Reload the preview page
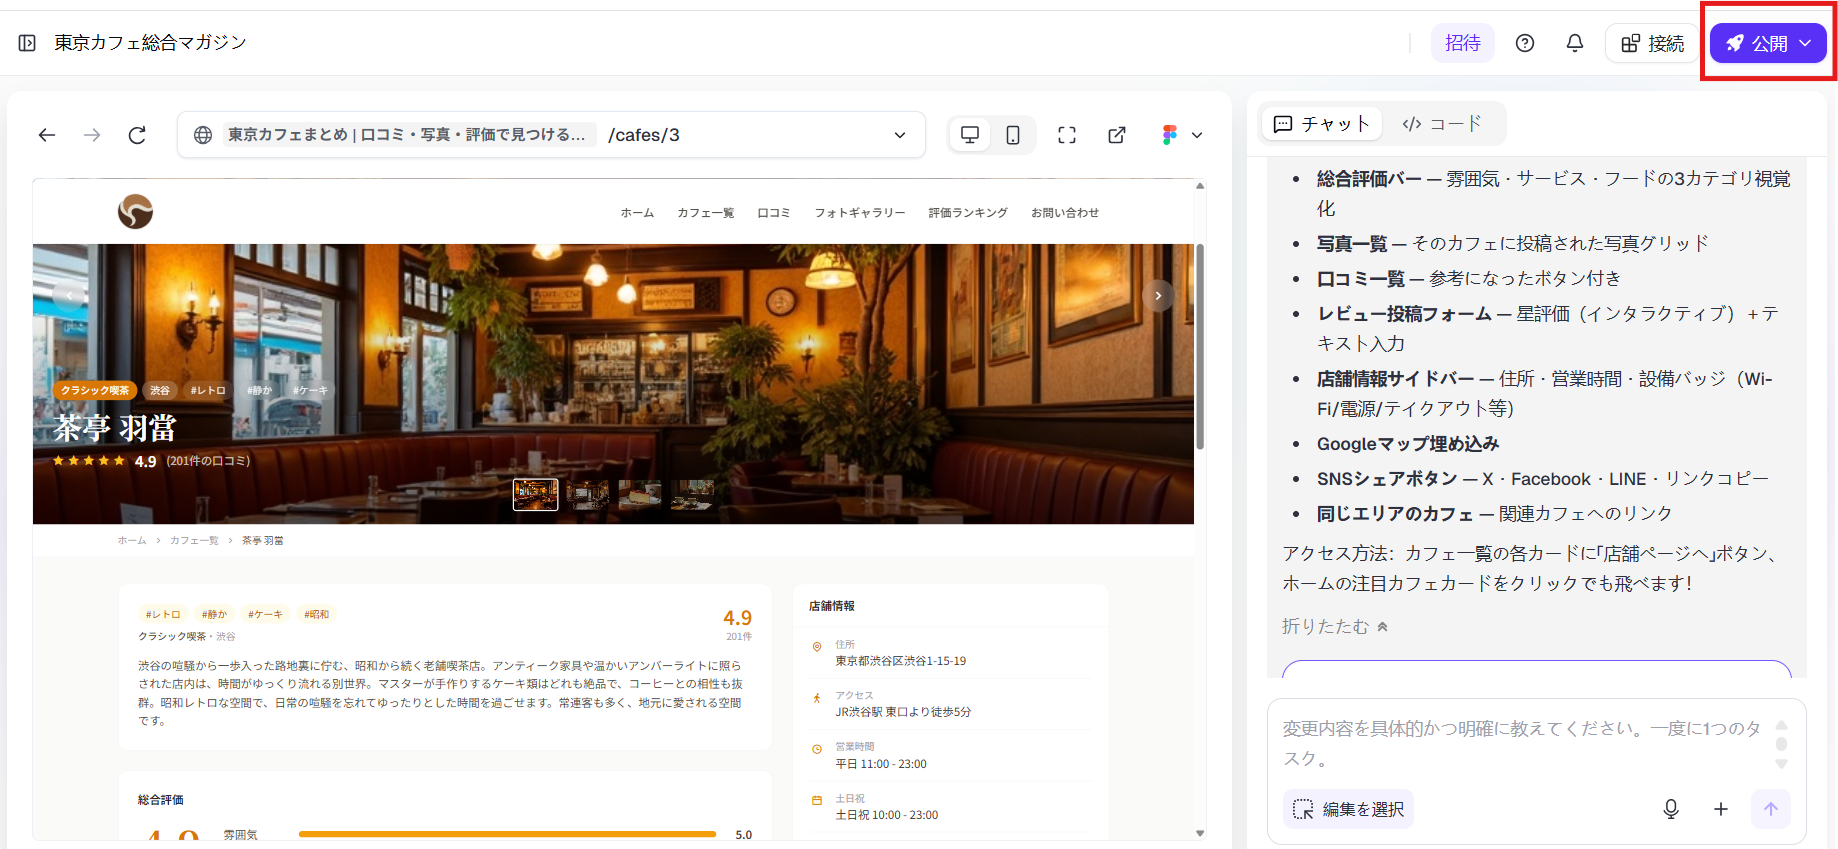Screen dimensions: 1838x849 click(137, 135)
